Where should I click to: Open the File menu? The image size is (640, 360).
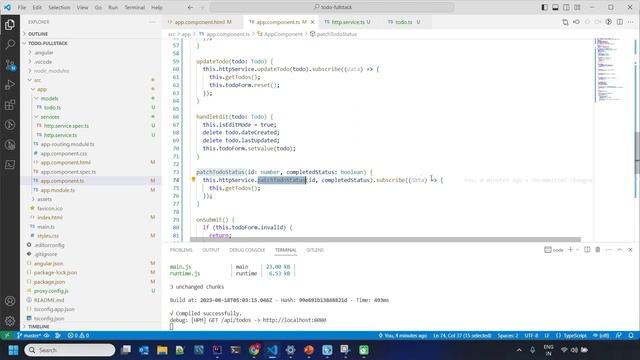pos(22,7)
